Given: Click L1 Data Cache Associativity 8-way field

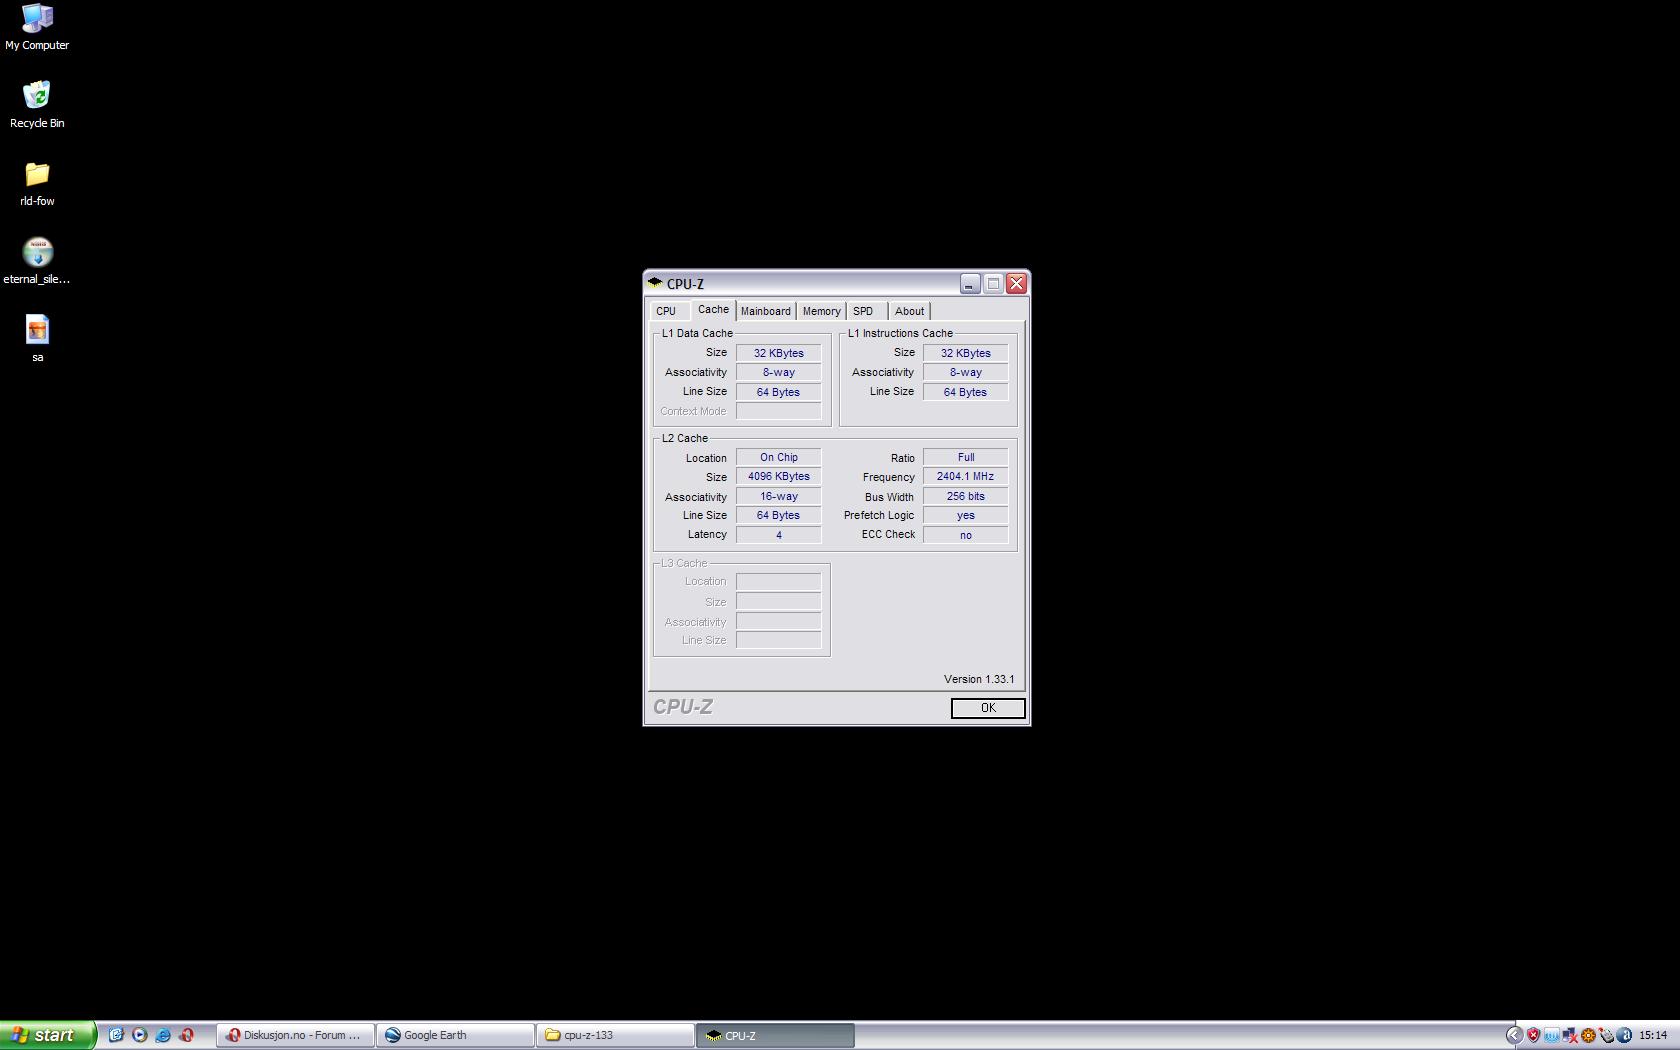Looking at the screenshot, I should click(x=778, y=372).
